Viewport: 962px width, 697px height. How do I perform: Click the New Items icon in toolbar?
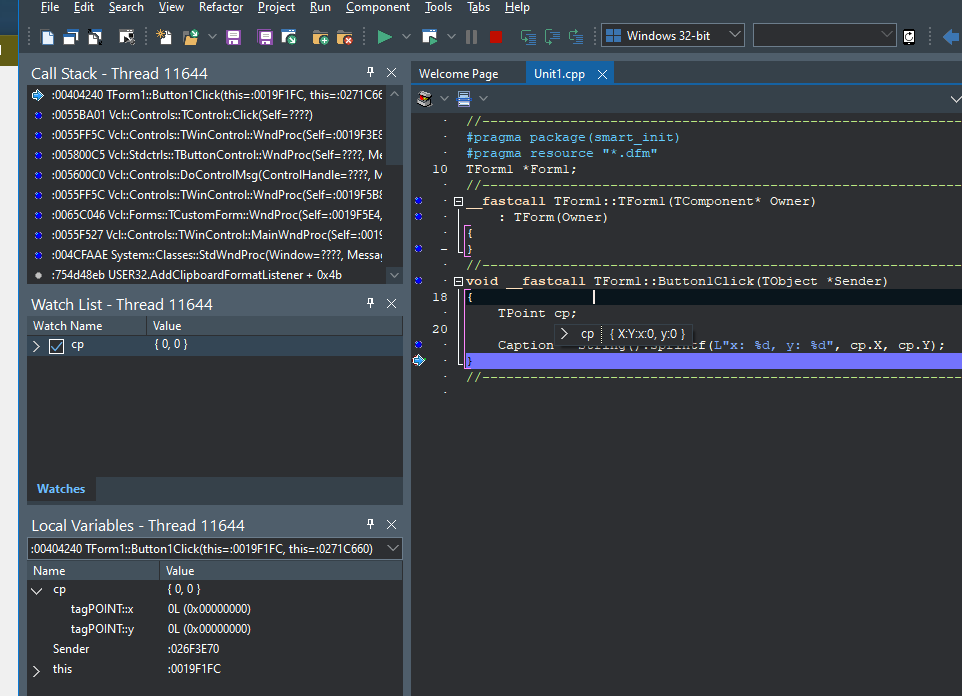(164, 37)
